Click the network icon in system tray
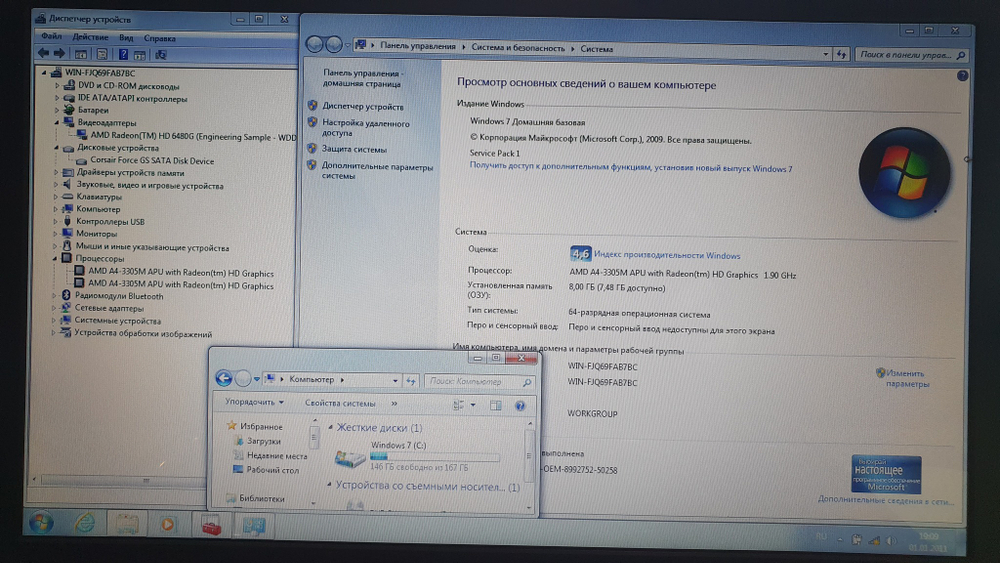The width and height of the screenshot is (1000, 563). 874,541
